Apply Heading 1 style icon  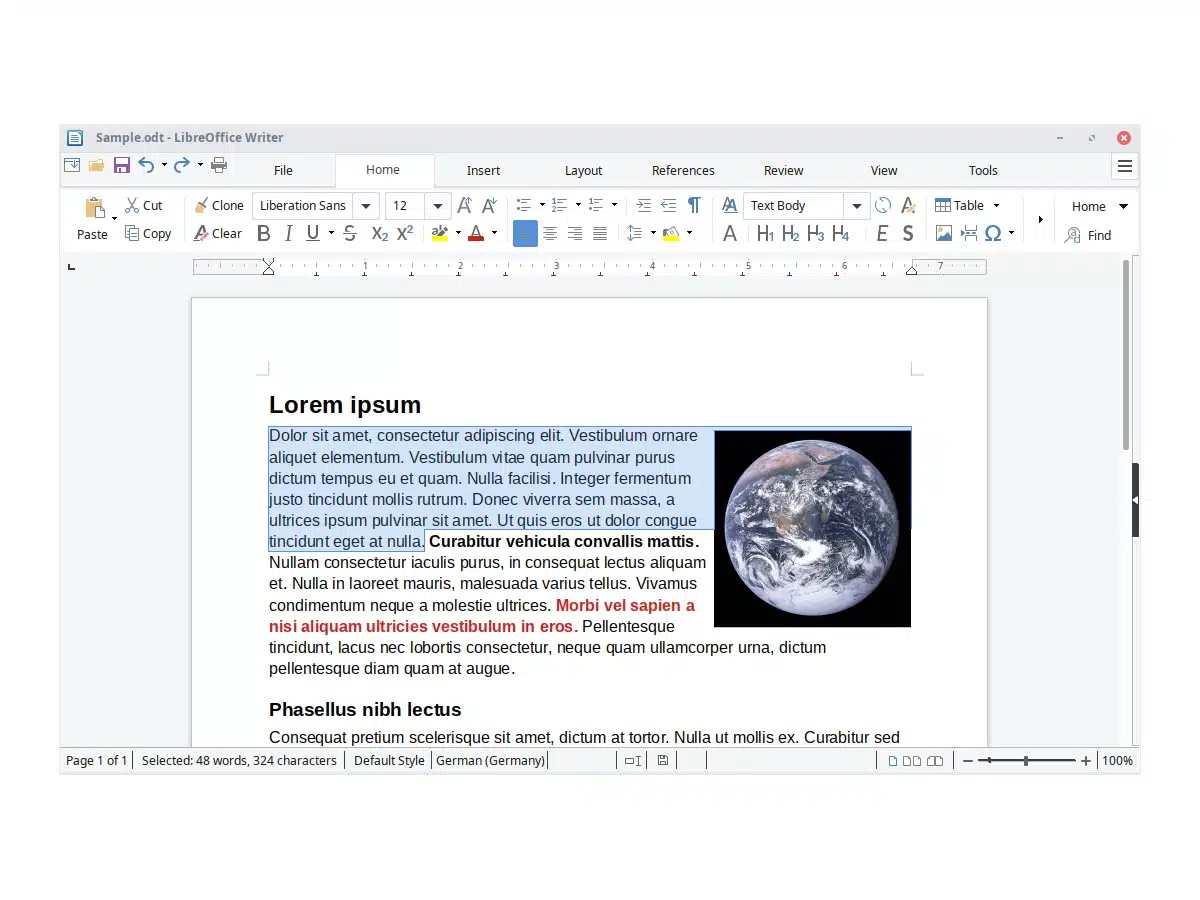[765, 234]
